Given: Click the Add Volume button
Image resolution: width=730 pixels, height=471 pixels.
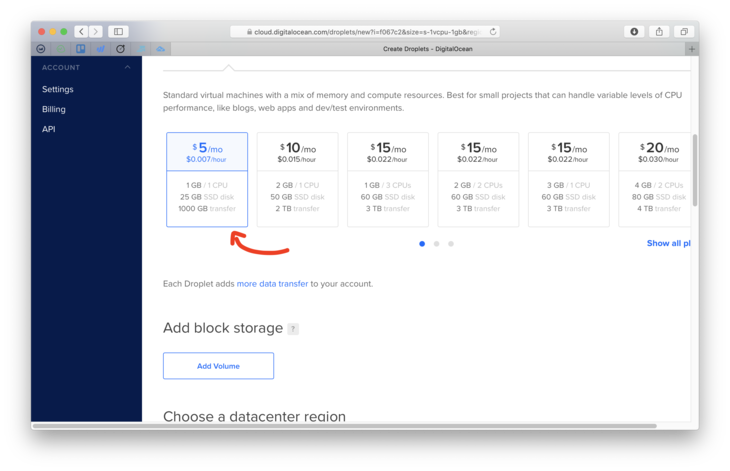Looking at the screenshot, I should (218, 366).
